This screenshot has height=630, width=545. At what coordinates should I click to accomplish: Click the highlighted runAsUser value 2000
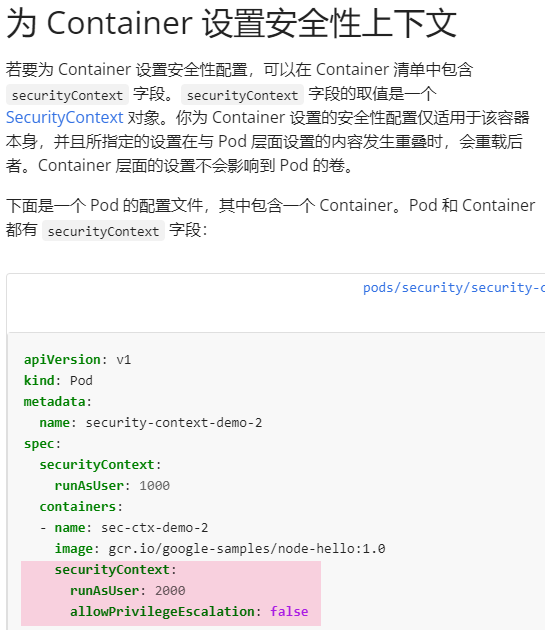click(170, 590)
